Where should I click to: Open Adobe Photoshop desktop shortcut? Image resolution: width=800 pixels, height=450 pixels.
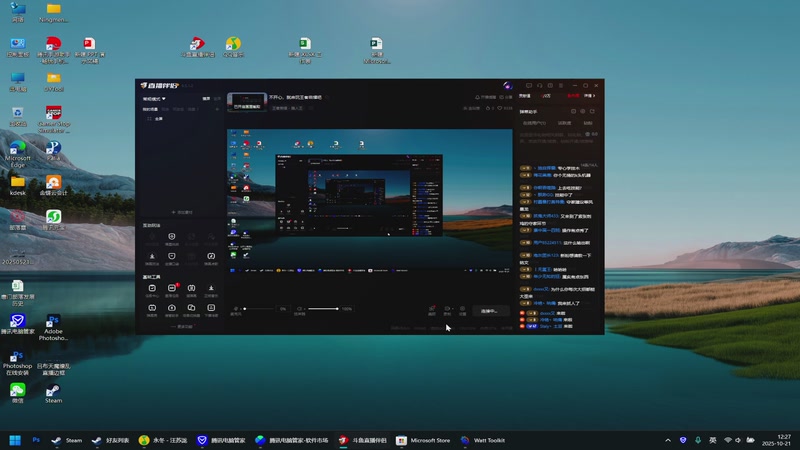tap(53, 327)
